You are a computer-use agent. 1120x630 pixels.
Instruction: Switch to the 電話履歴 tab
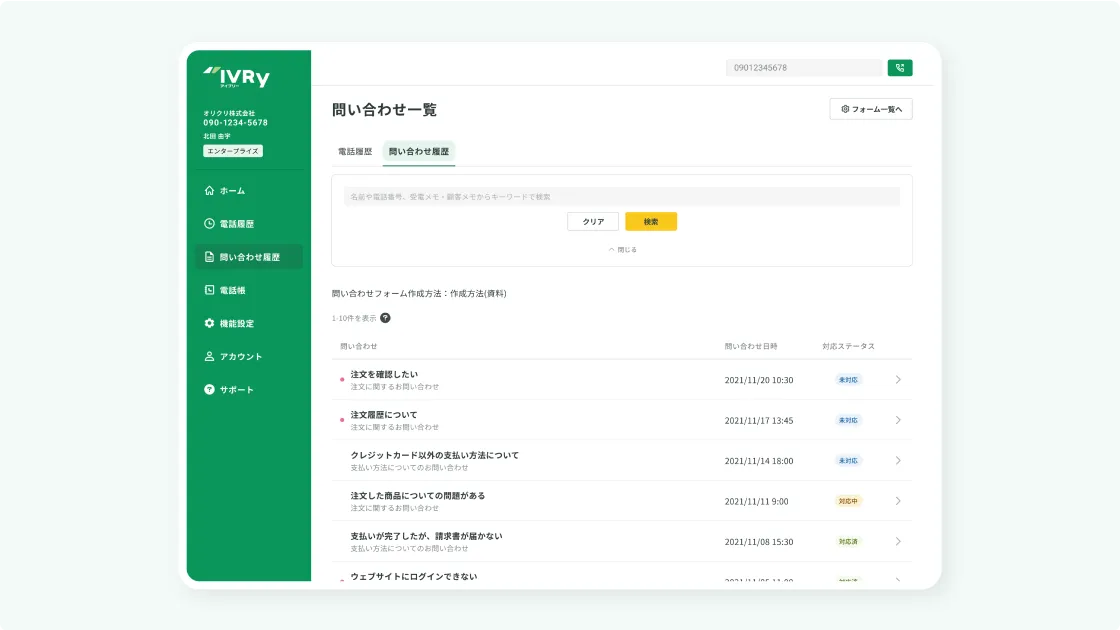355,152
